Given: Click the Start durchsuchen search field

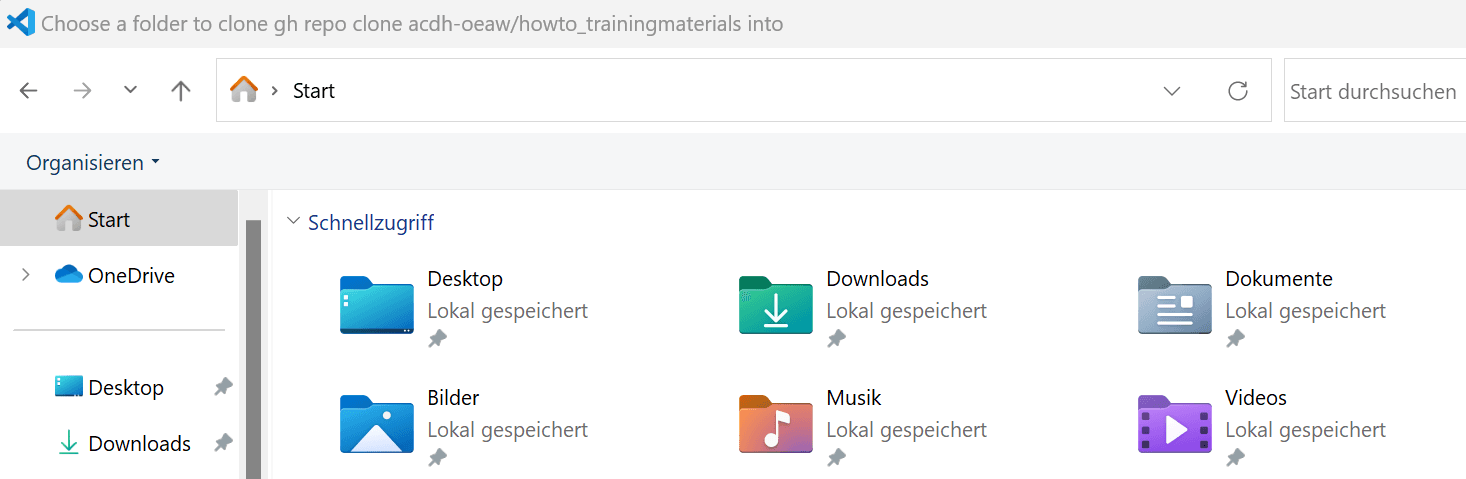Looking at the screenshot, I should pos(1373,91).
